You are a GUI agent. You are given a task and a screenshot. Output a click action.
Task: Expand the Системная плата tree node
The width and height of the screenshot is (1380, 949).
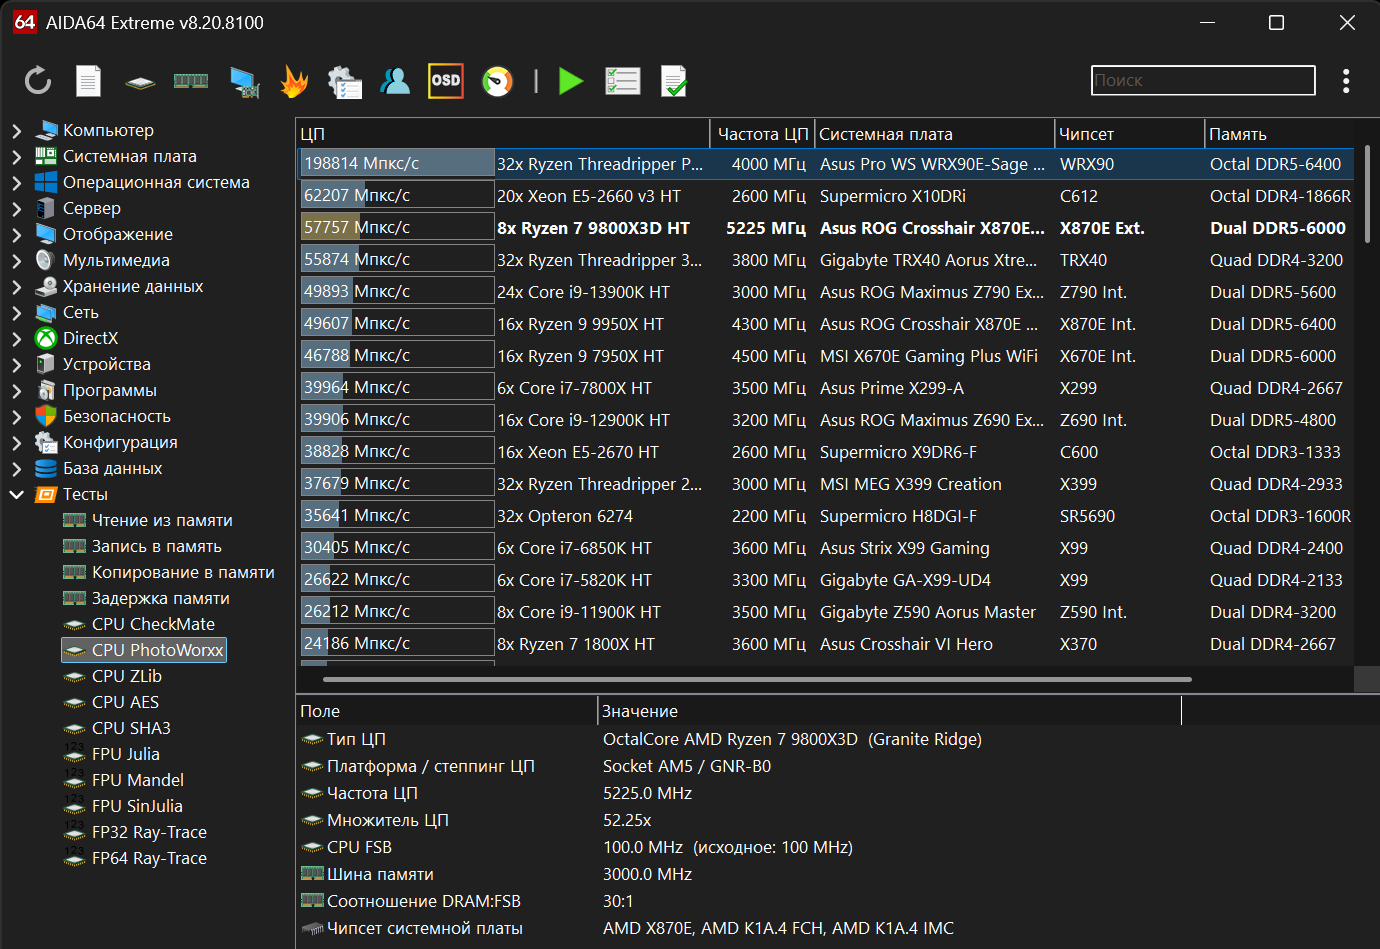point(17,156)
